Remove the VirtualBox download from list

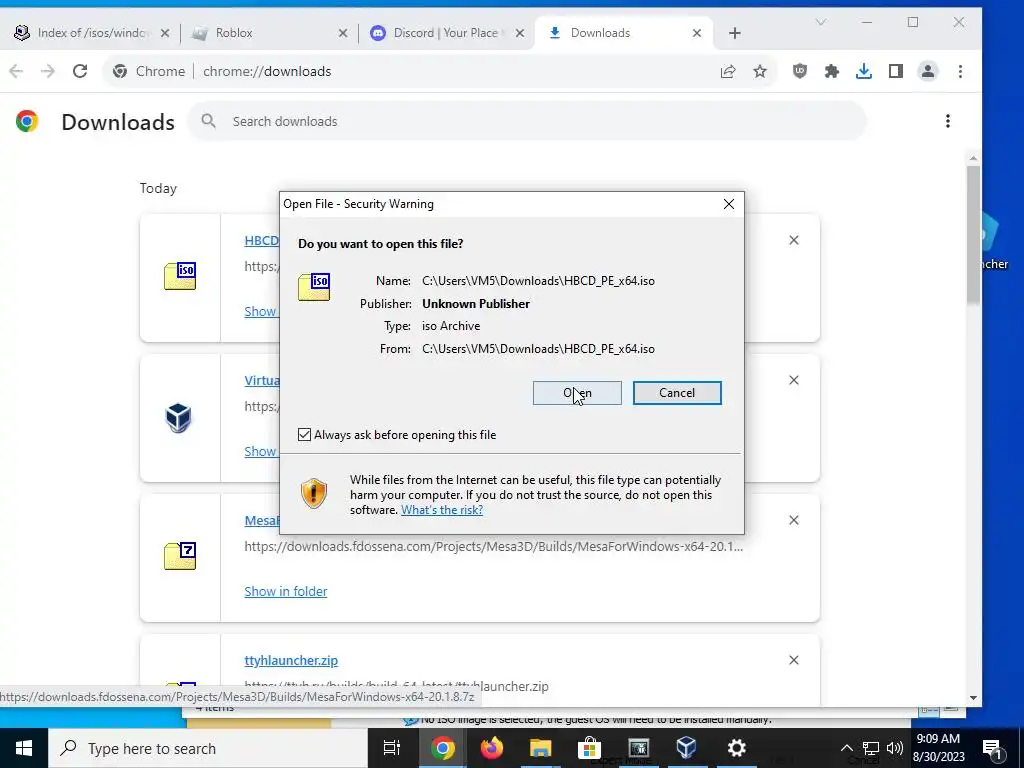[793, 380]
